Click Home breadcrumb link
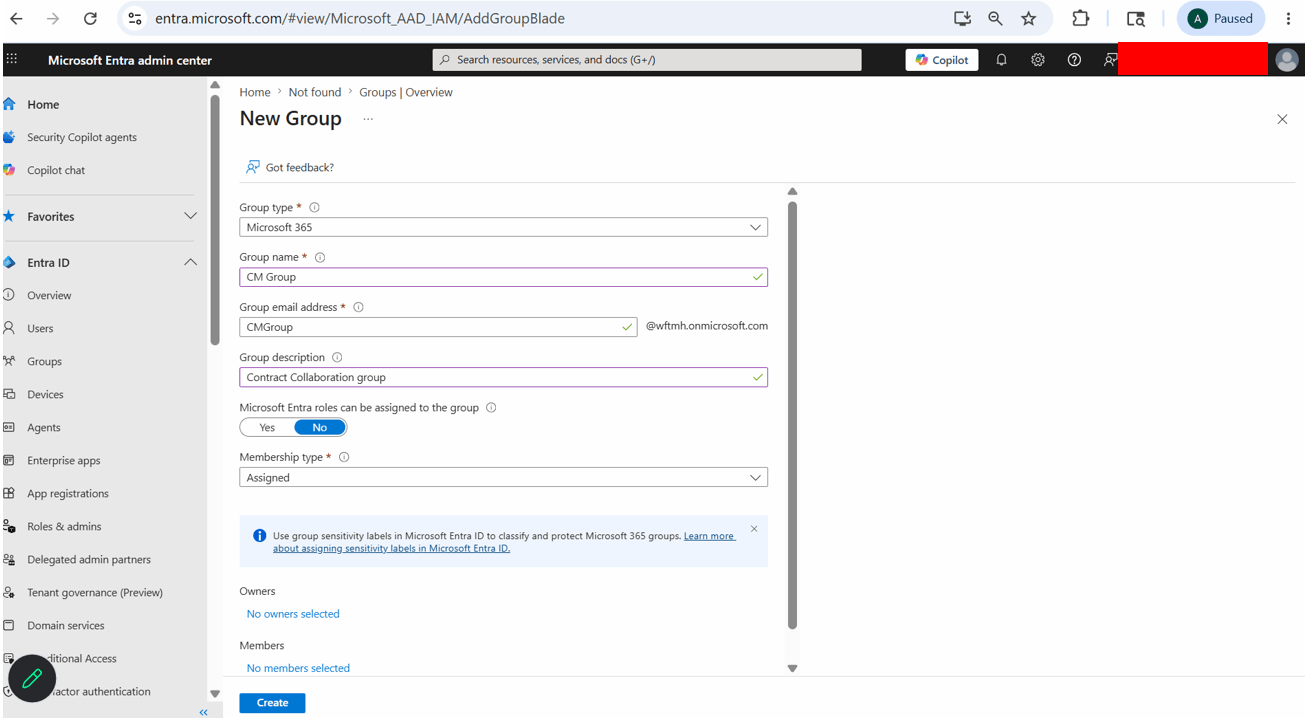Viewport: 1314px width, 718px height. click(255, 92)
